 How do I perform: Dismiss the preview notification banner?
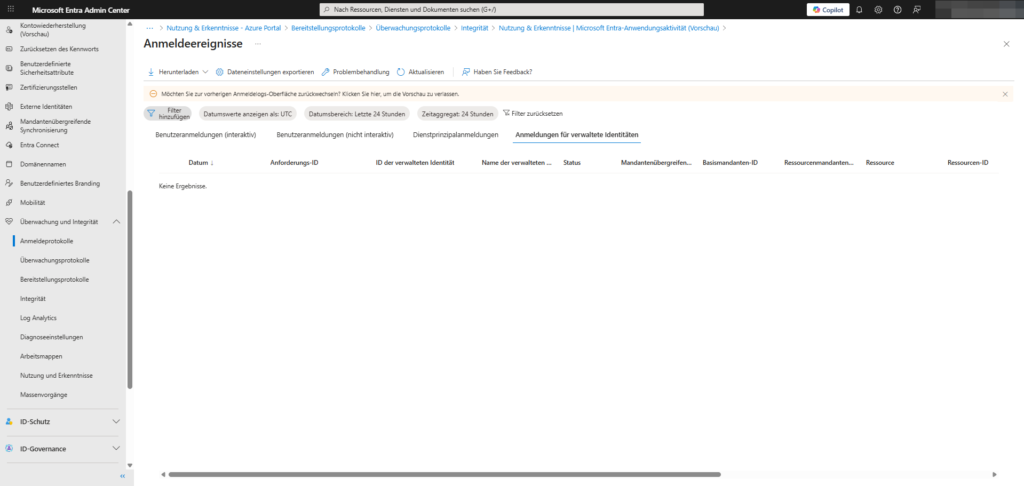pos(1005,93)
